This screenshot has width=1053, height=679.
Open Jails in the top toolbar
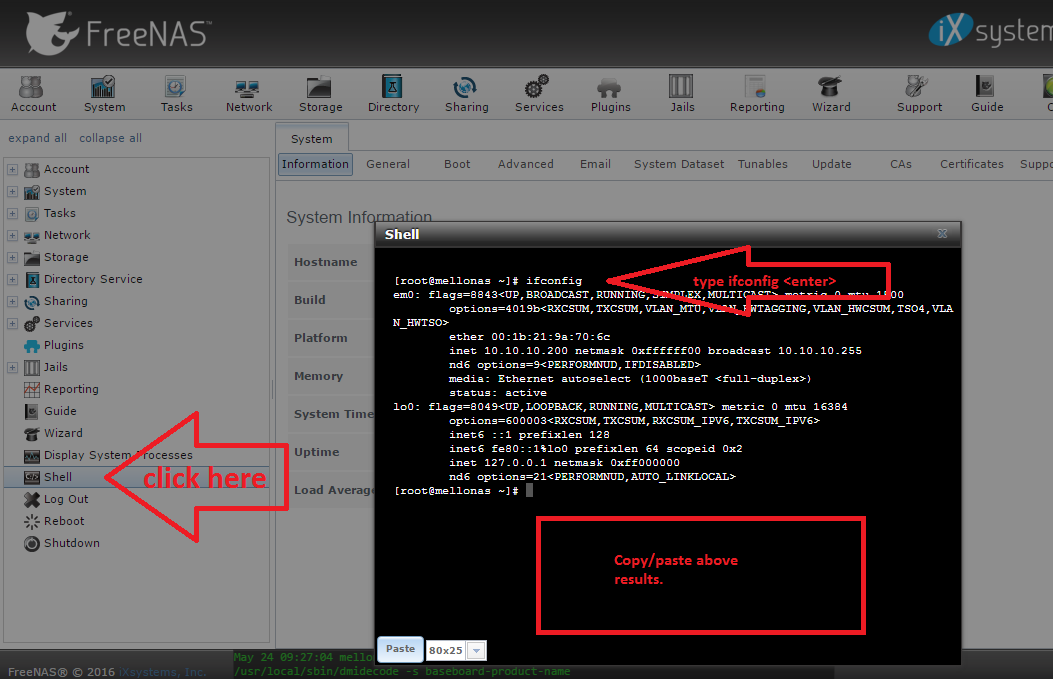pos(682,94)
